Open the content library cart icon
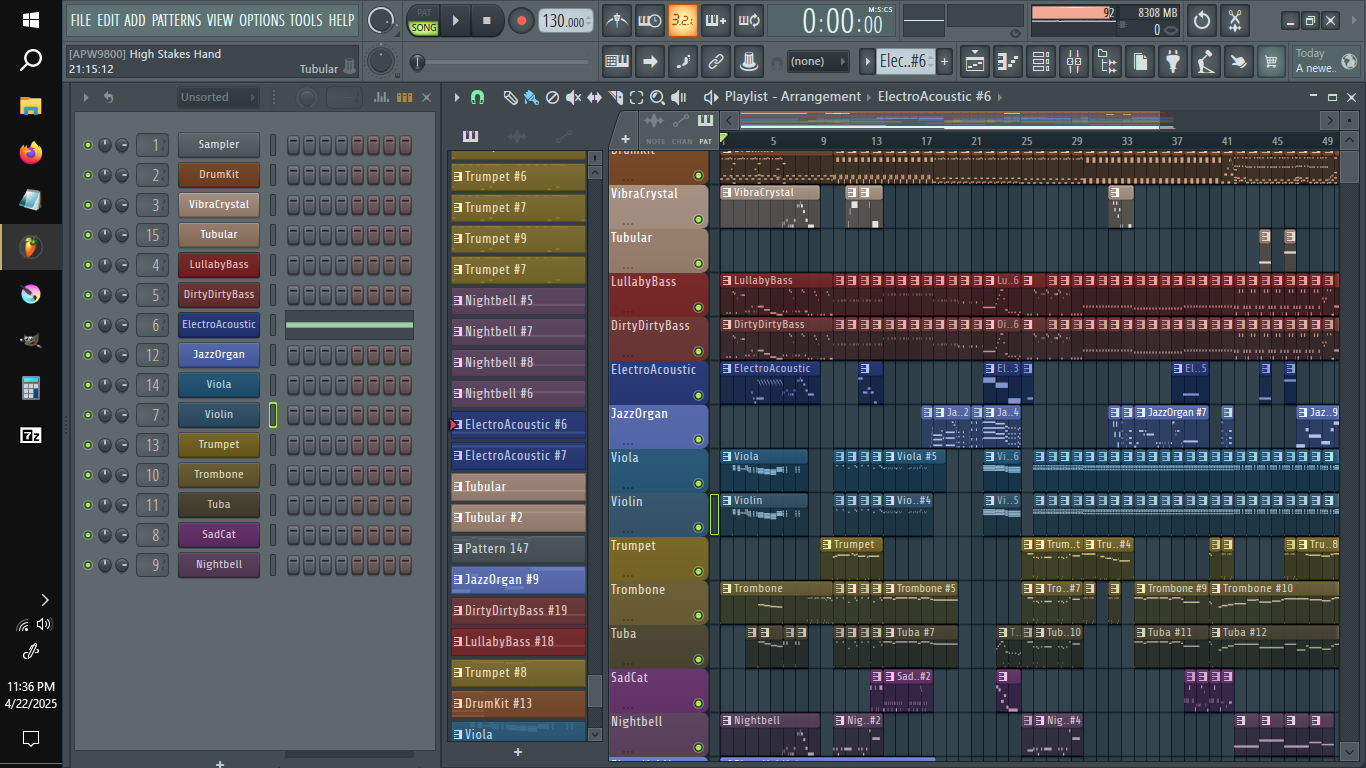The image size is (1366, 768). tap(1271, 62)
